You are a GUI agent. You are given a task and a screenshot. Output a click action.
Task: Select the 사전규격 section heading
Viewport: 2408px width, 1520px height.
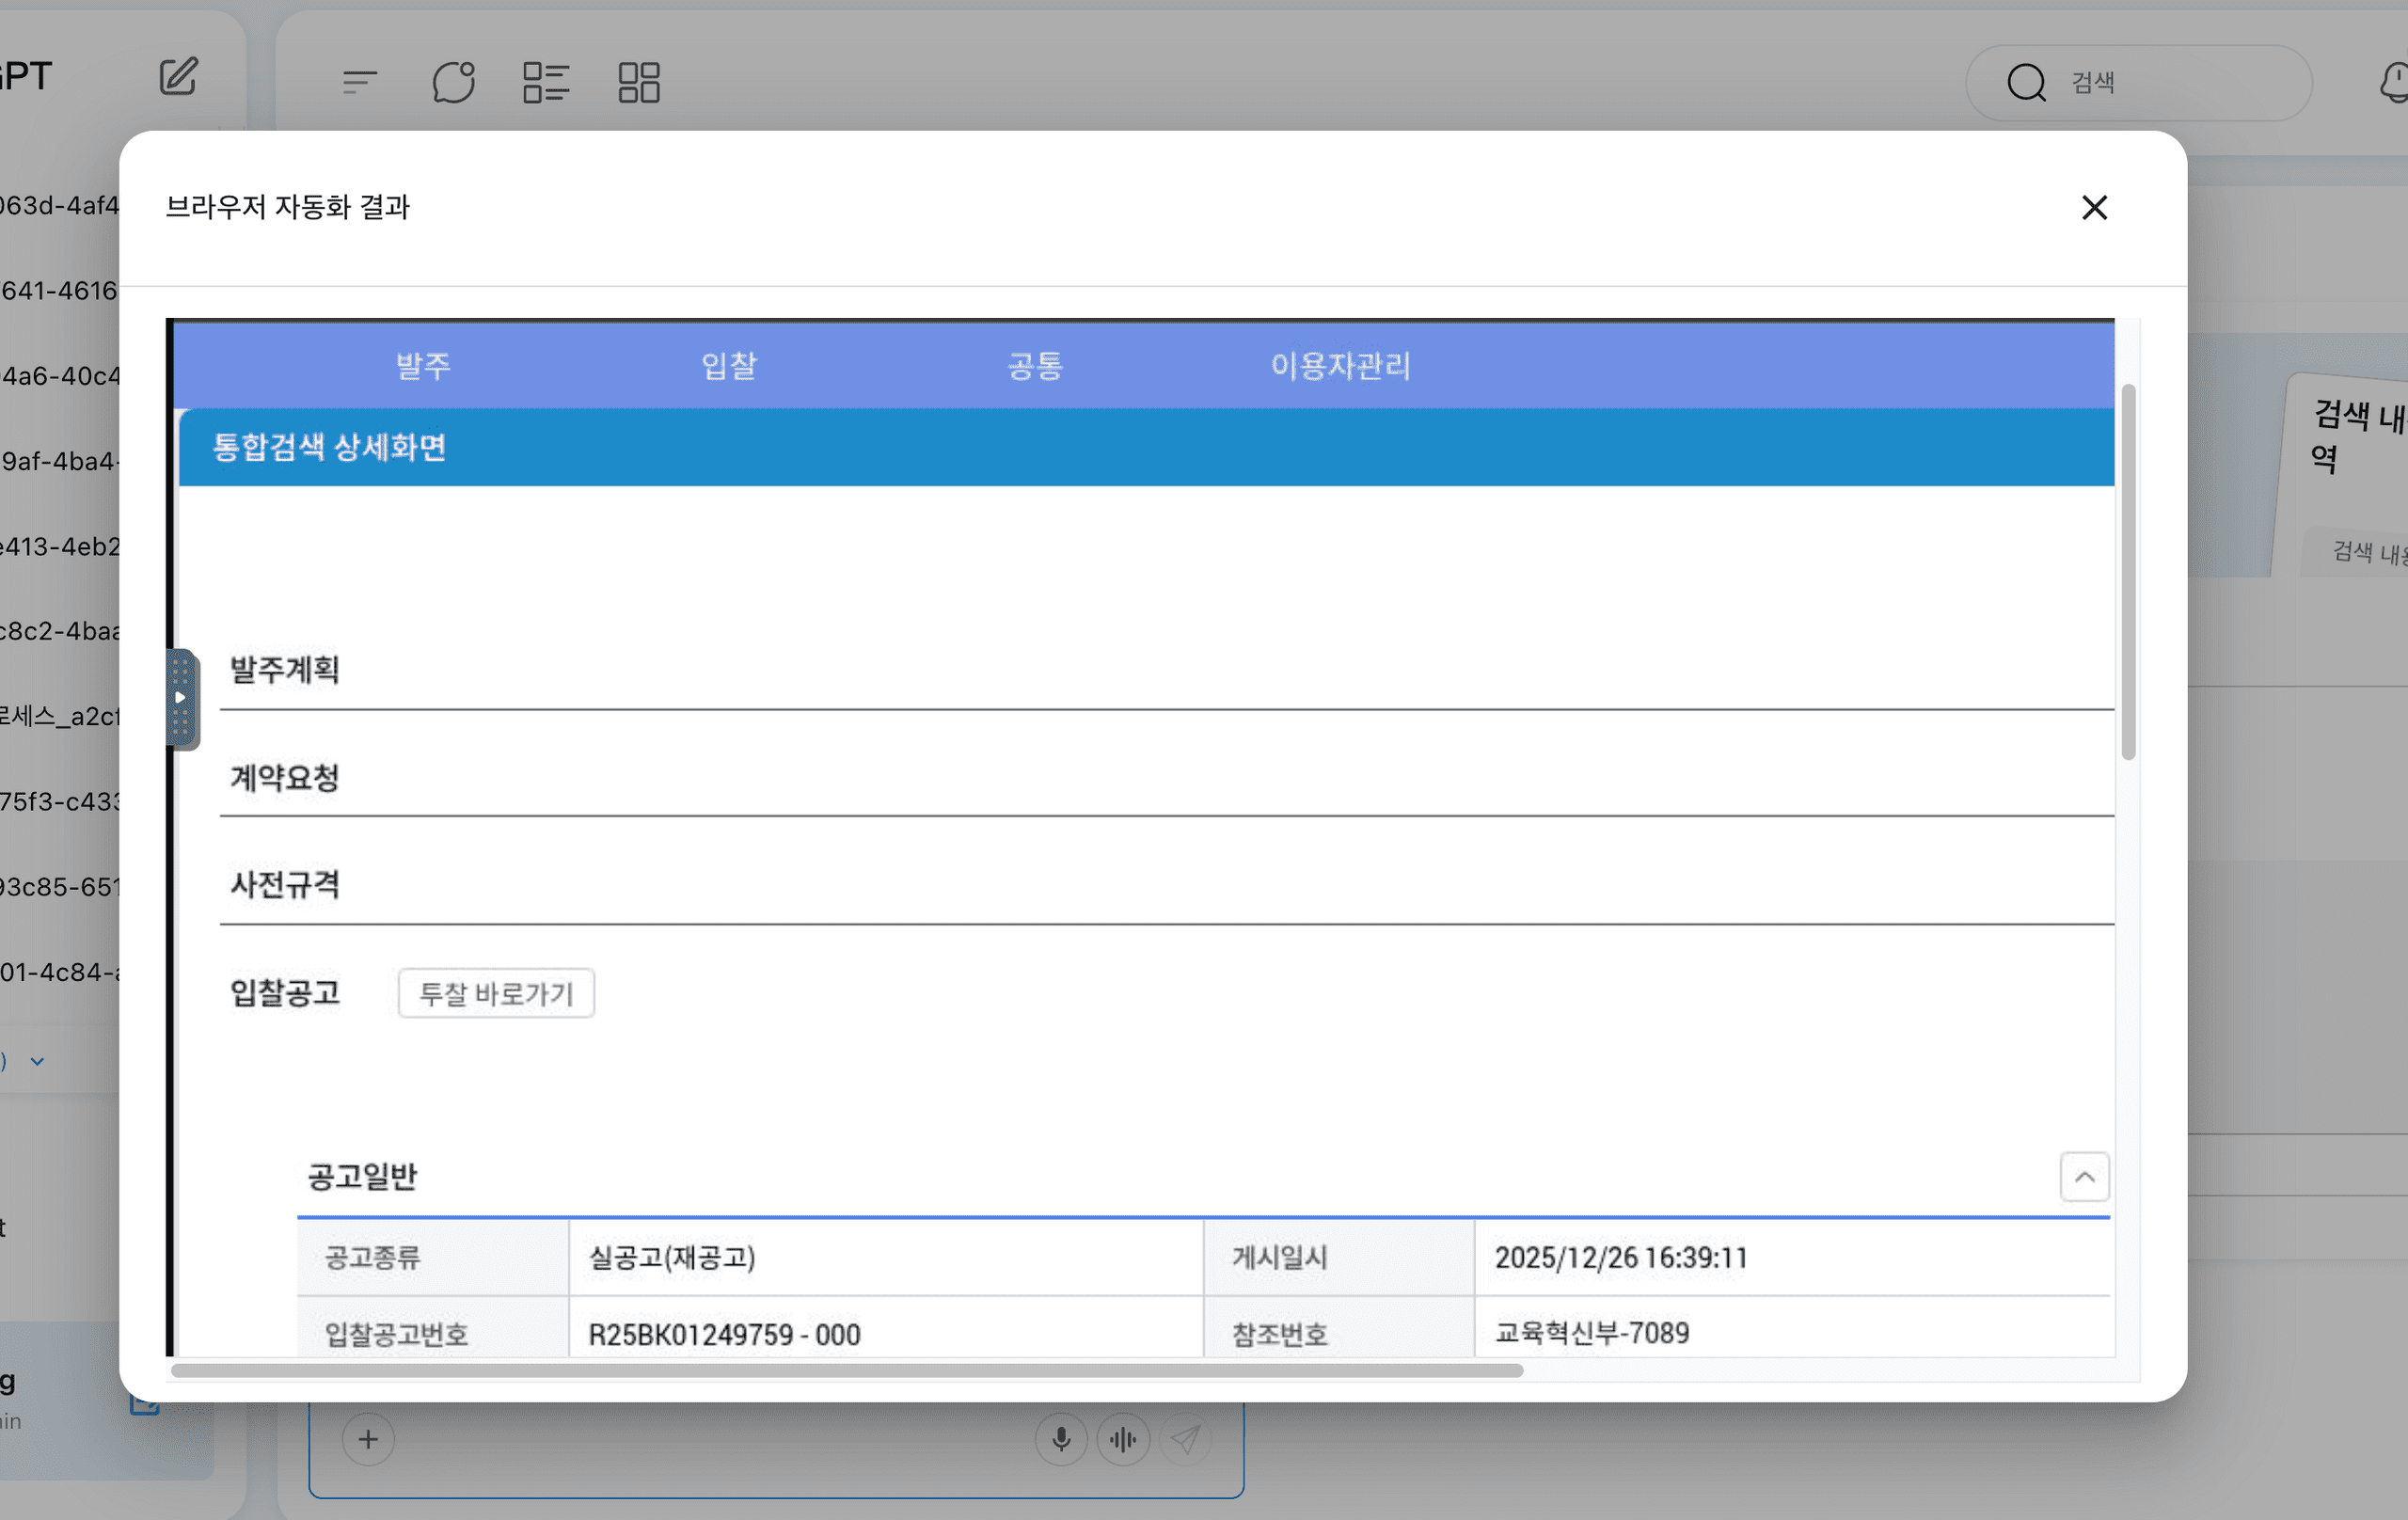coord(285,884)
